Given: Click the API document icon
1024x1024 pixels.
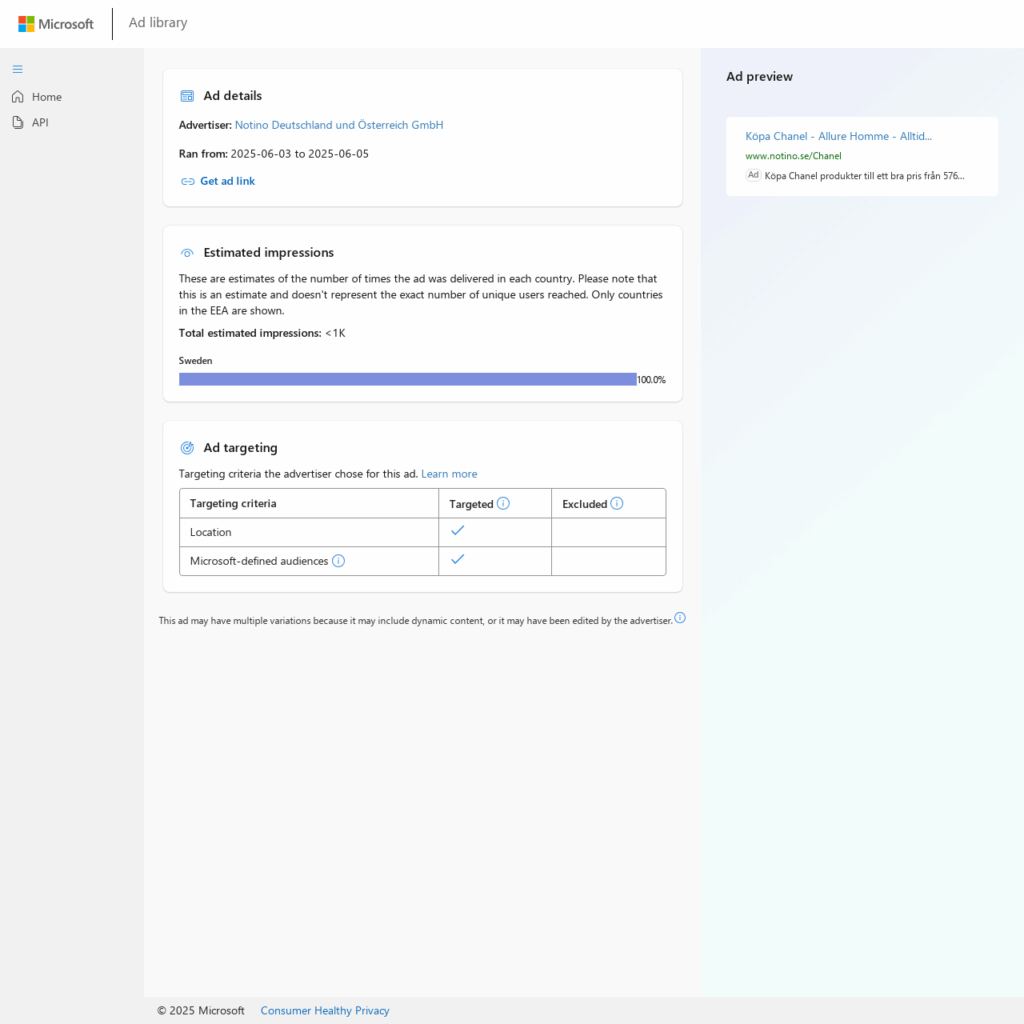Looking at the screenshot, I should pos(18,122).
